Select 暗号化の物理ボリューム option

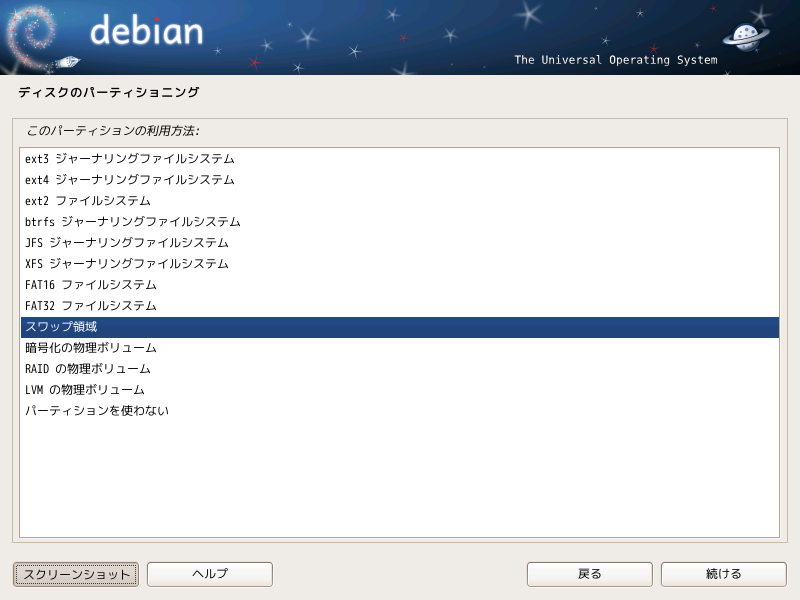399,348
